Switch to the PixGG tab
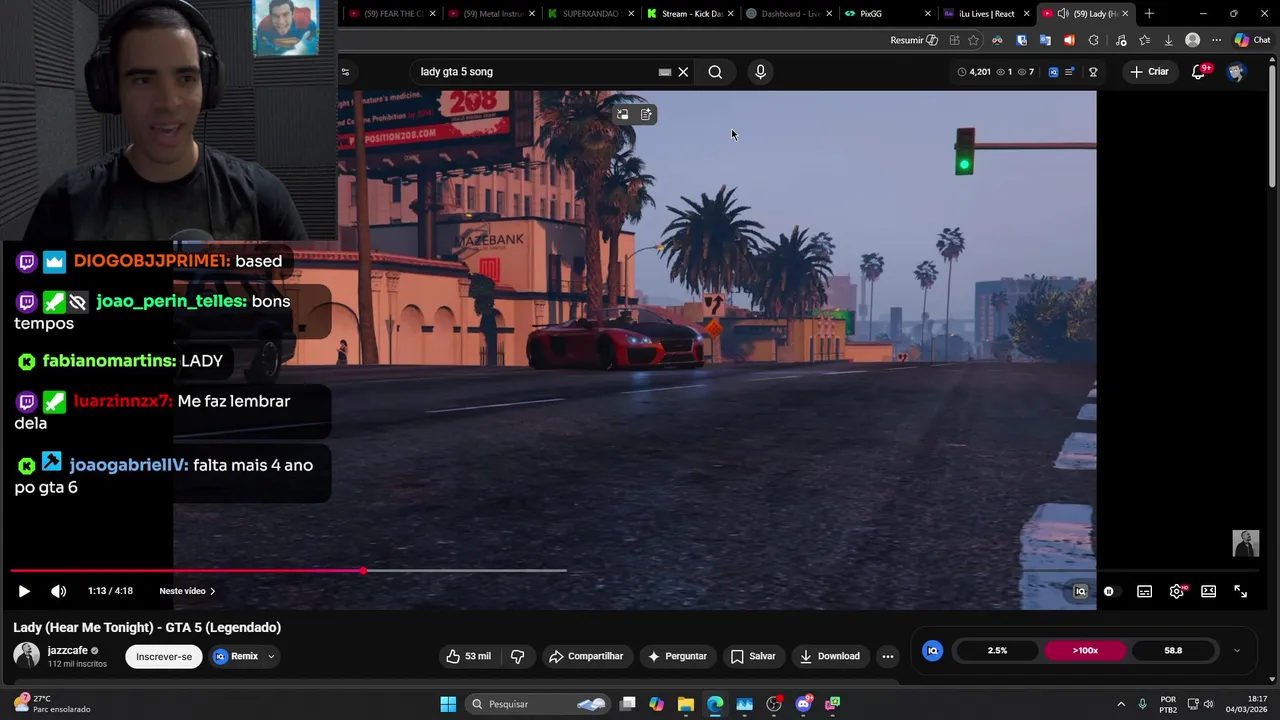 pos(884,14)
